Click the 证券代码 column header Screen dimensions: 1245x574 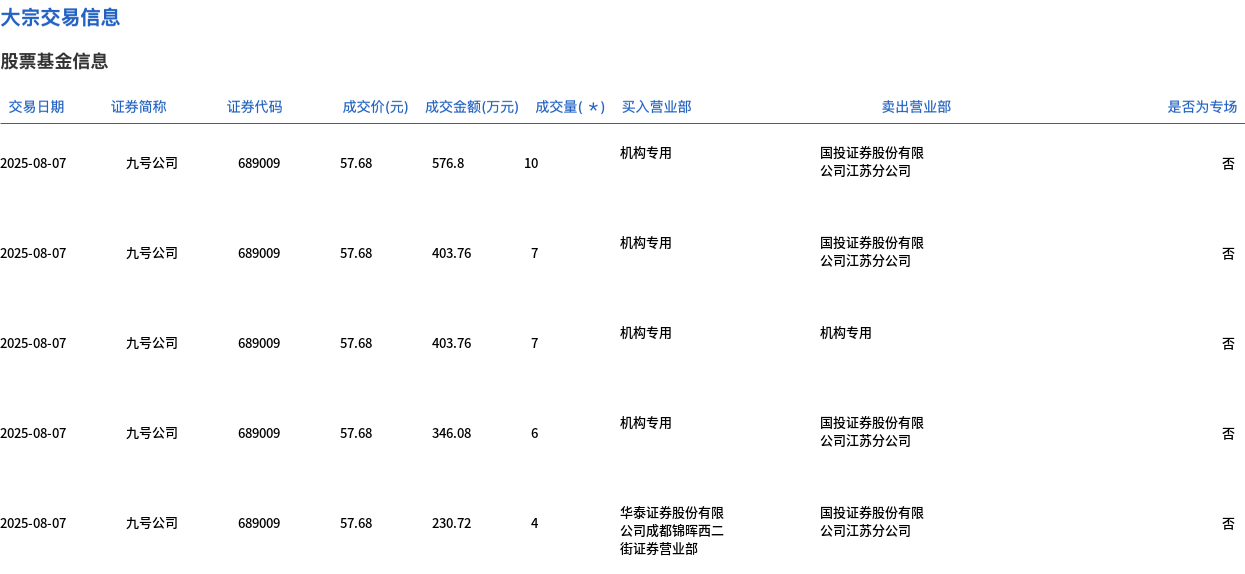[x=254, y=107]
